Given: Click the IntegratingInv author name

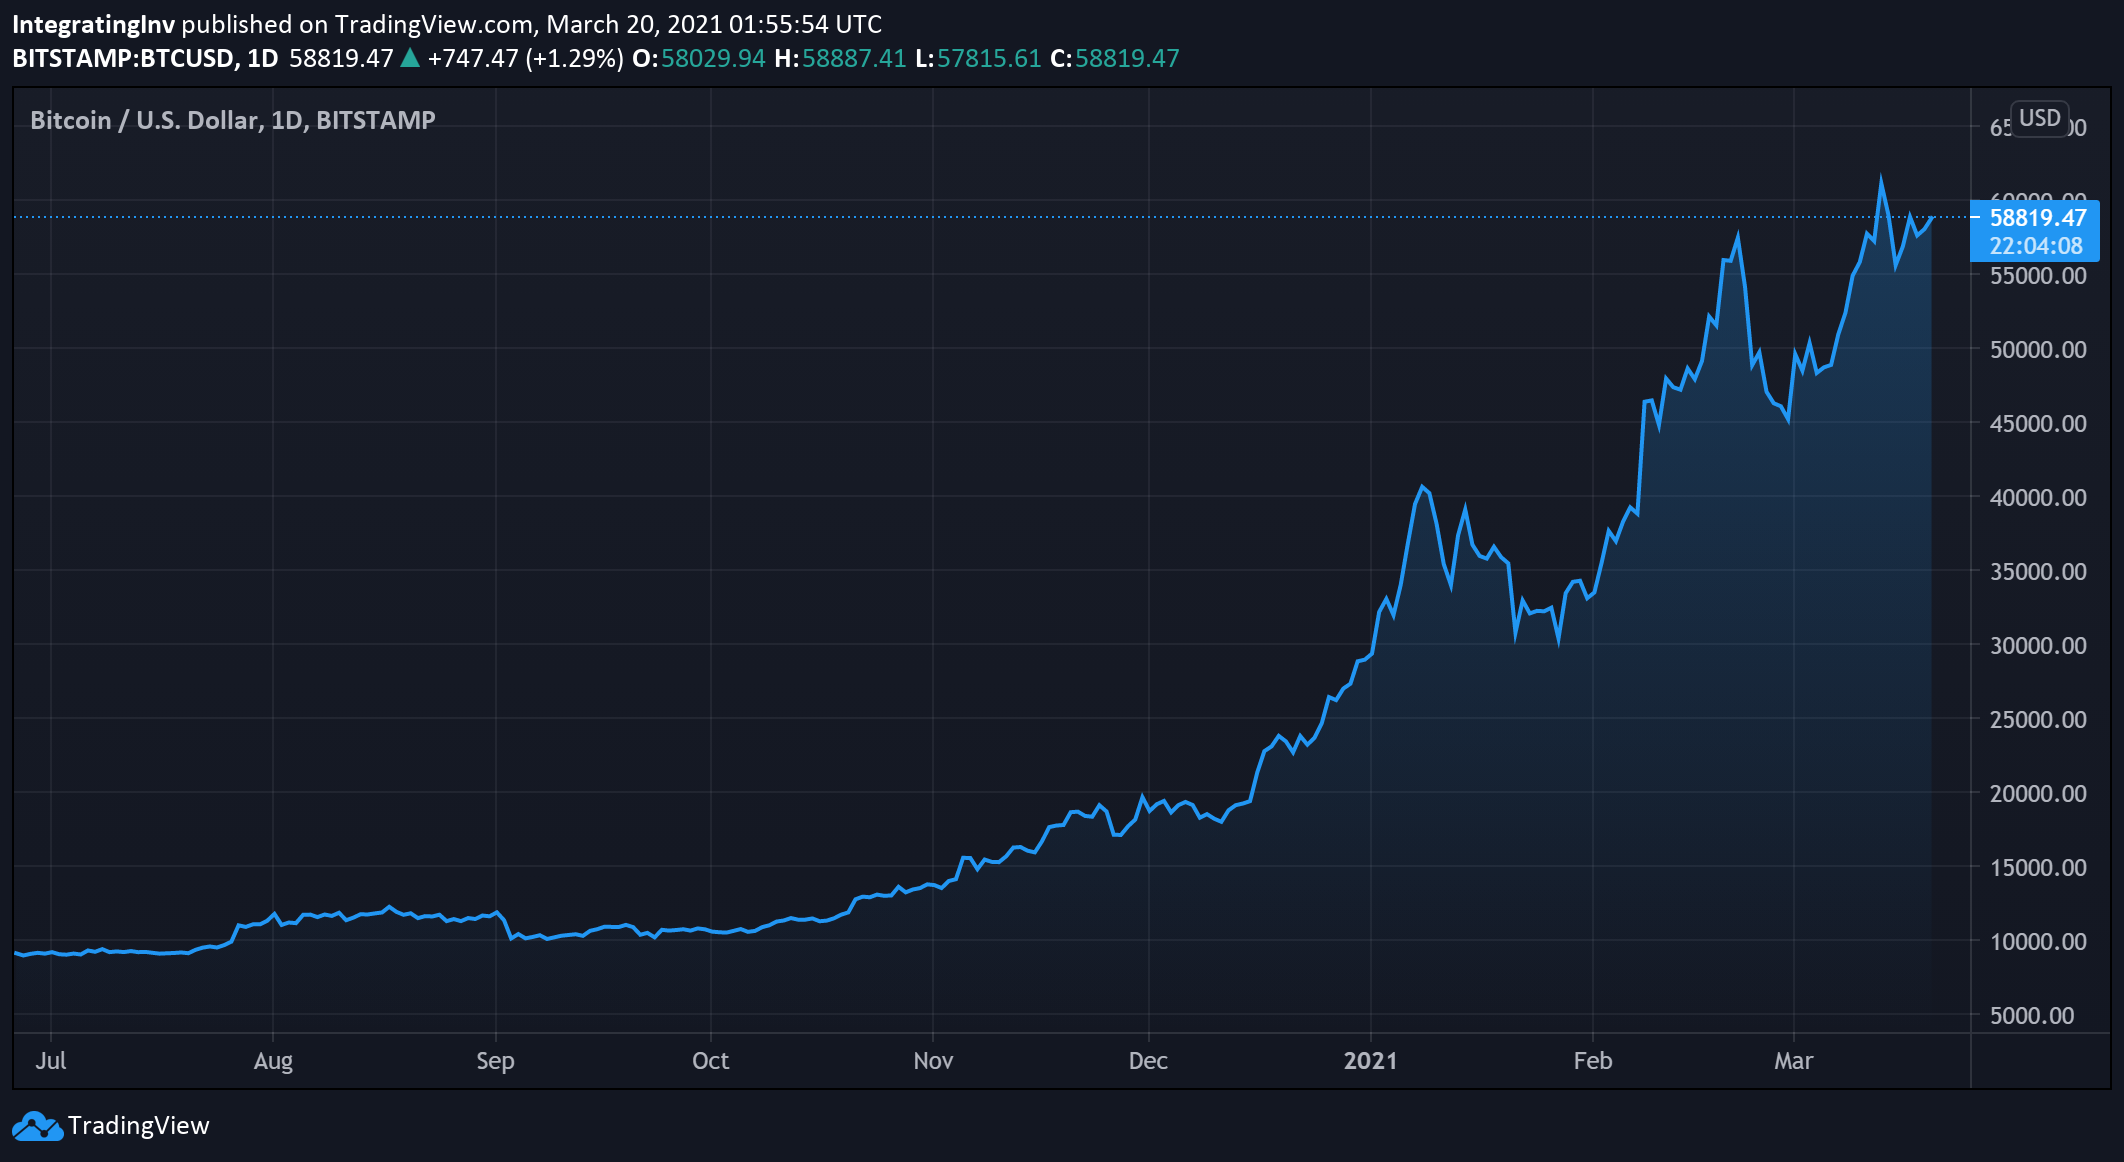Looking at the screenshot, I should (93, 24).
